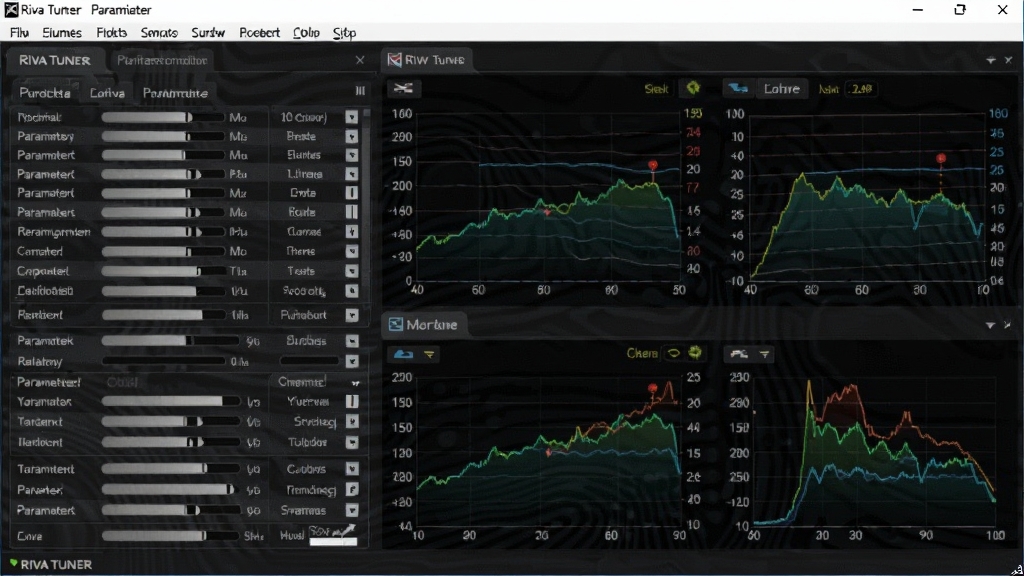Click the yellow "Chera" label

pyautogui.click(x=642, y=353)
